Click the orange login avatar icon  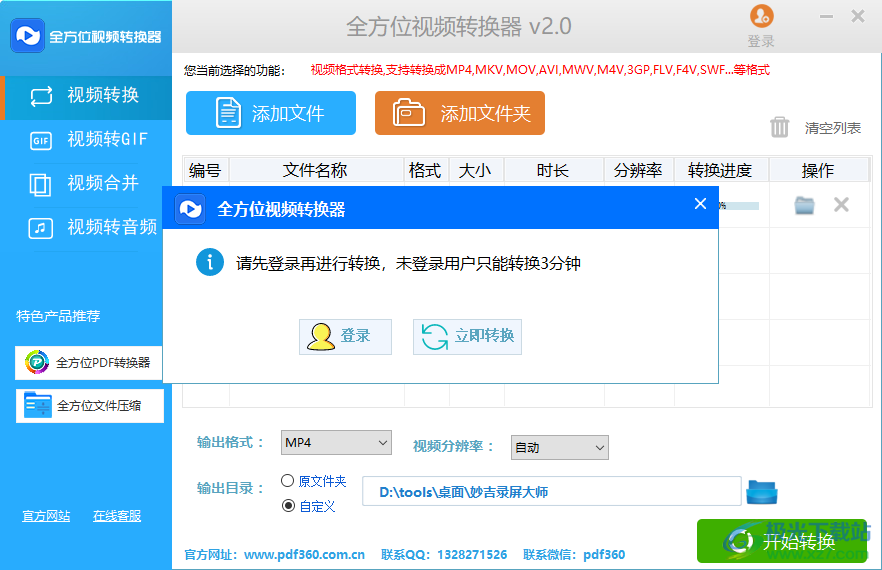[762, 16]
